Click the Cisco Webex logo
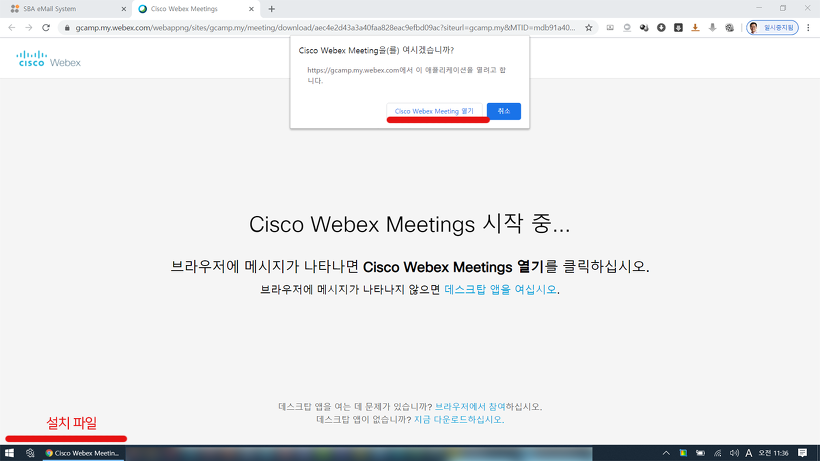820x461 pixels. [49, 59]
